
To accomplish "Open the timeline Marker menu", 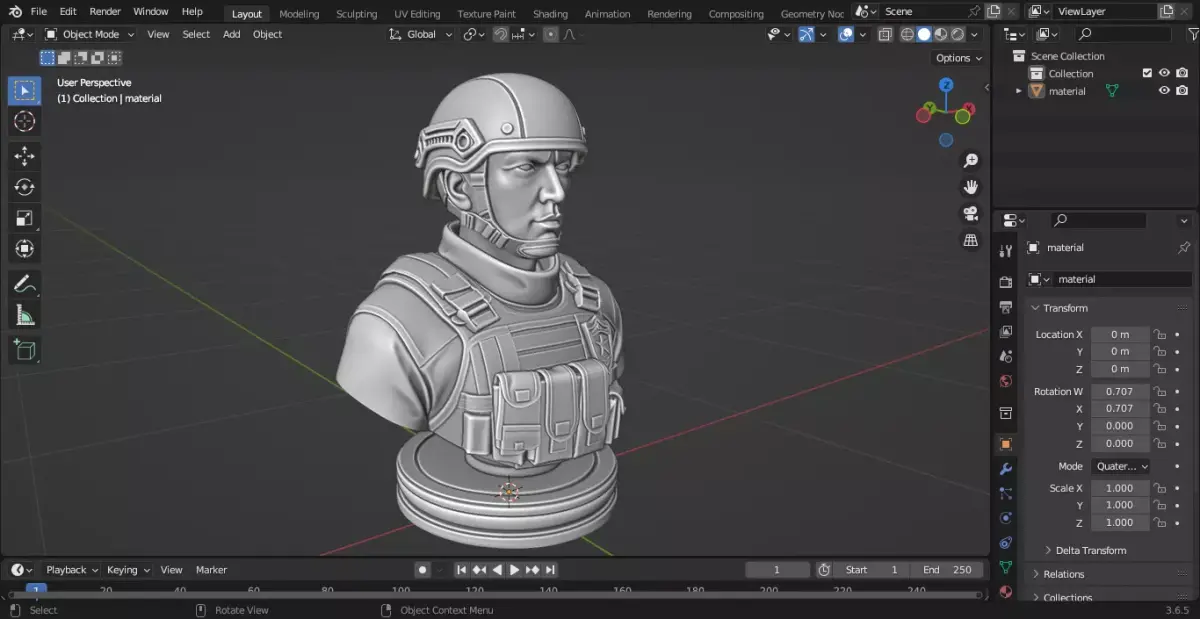I will (211, 570).
